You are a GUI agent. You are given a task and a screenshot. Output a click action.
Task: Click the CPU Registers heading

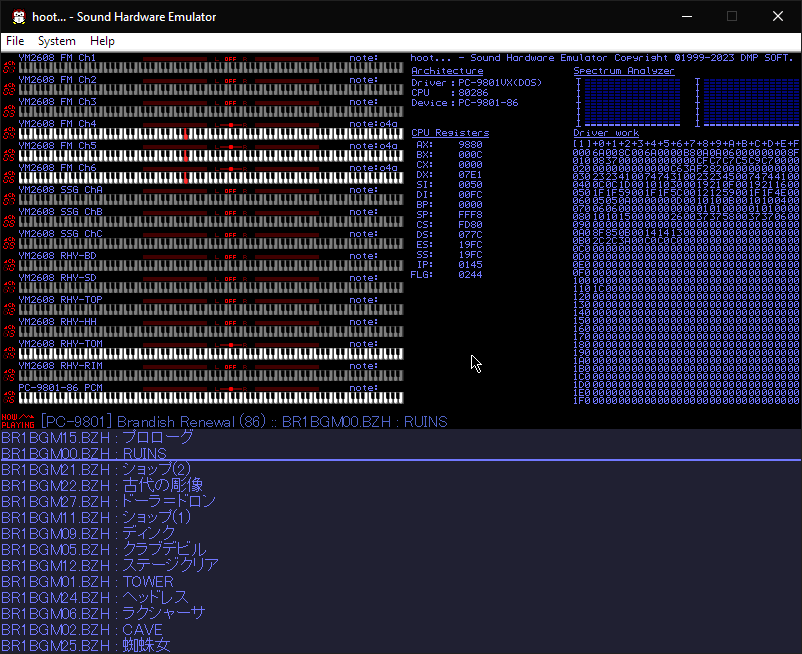pyautogui.click(x=450, y=132)
